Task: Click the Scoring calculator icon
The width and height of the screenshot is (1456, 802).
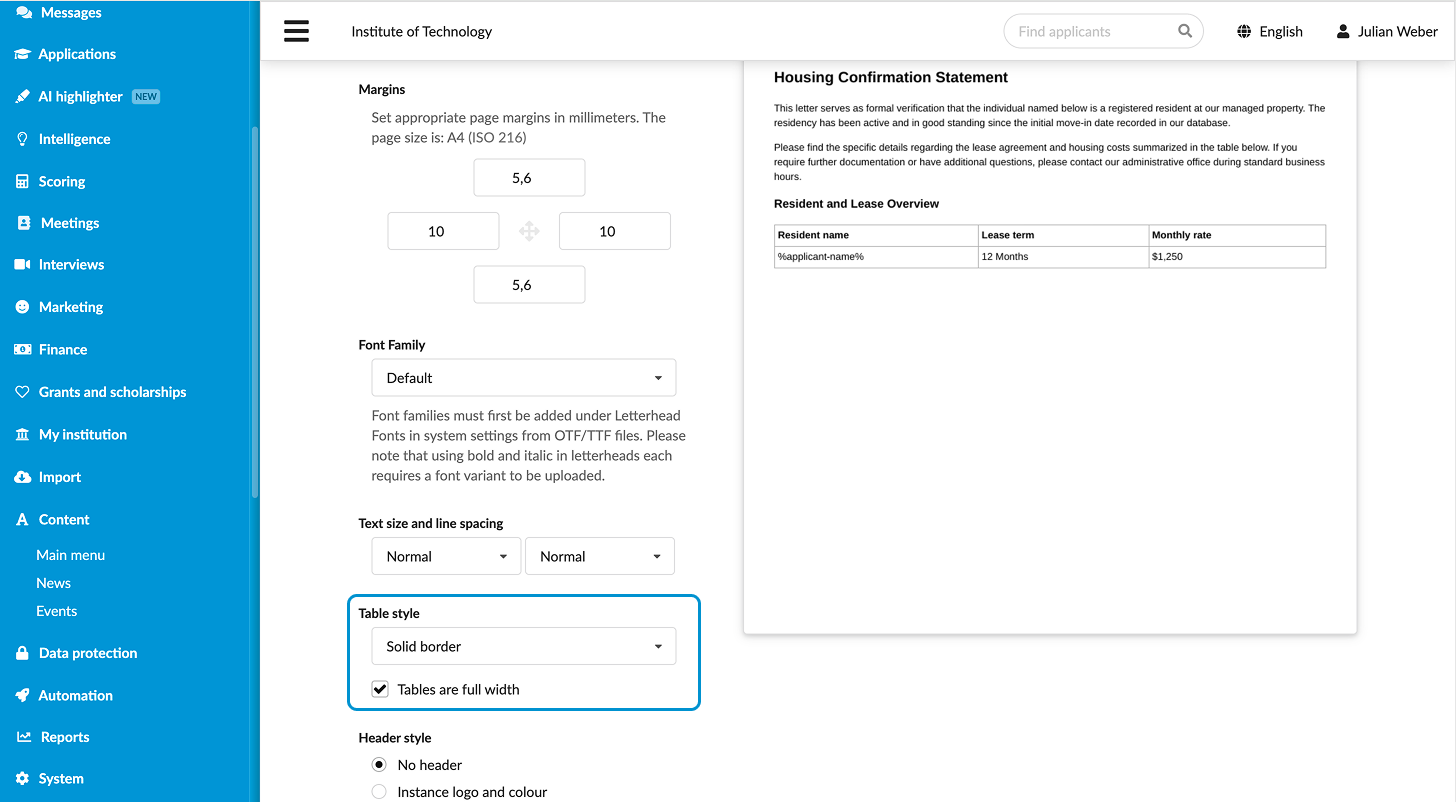Action: tap(23, 181)
